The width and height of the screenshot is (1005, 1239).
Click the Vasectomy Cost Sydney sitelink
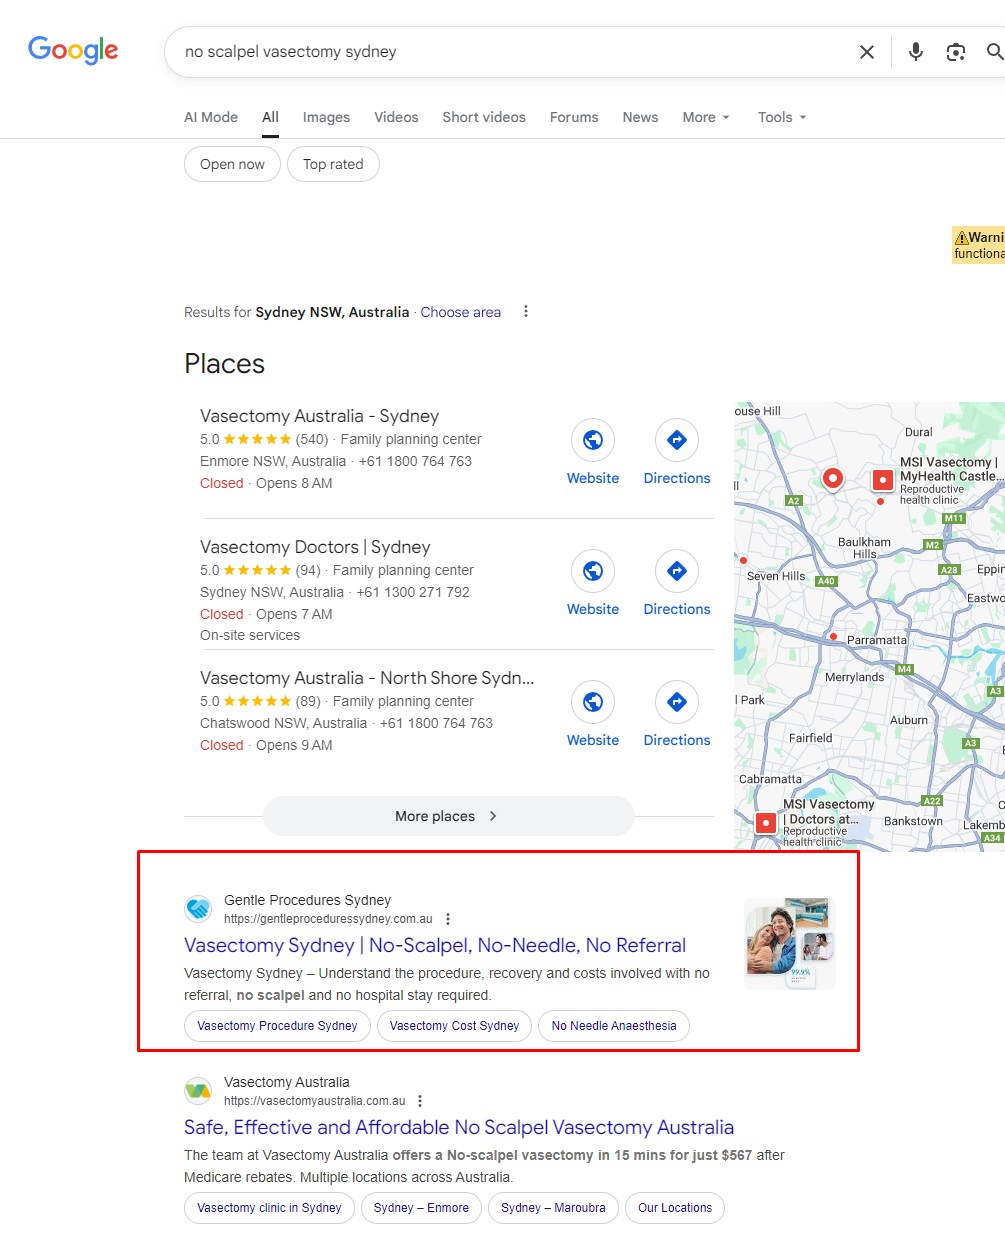point(454,1026)
